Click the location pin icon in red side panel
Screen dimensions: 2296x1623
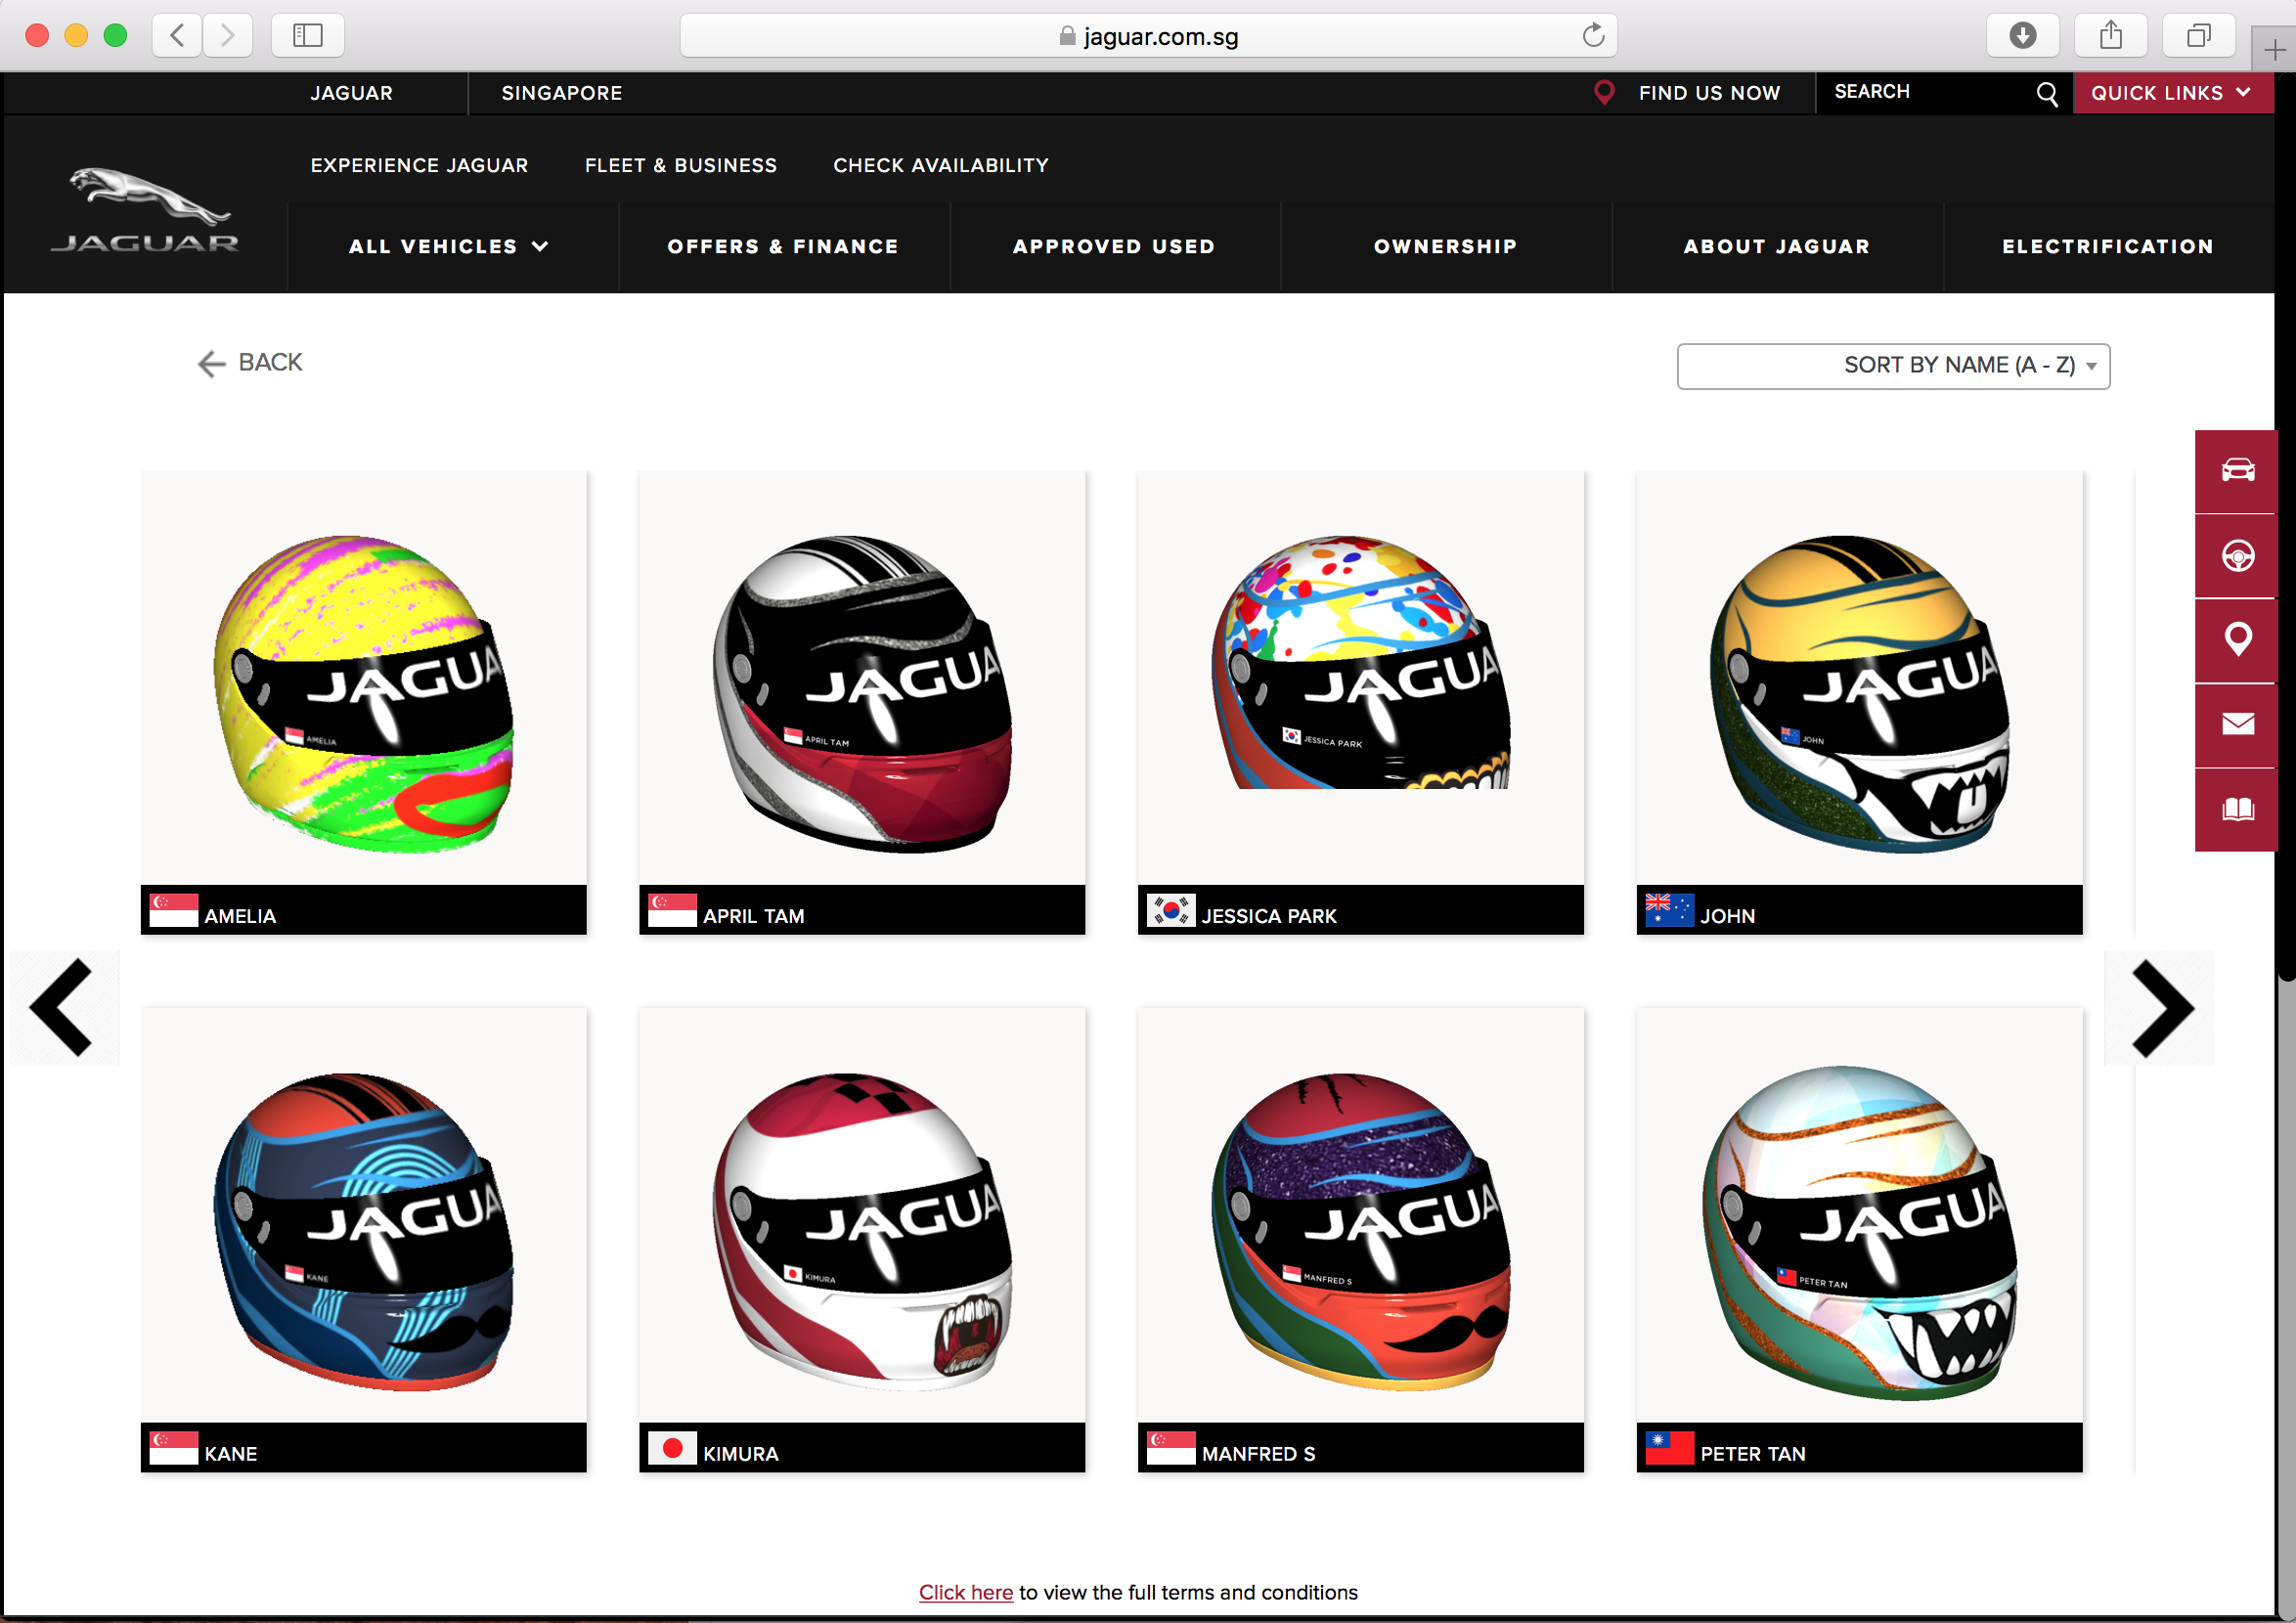pos(2237,640)
